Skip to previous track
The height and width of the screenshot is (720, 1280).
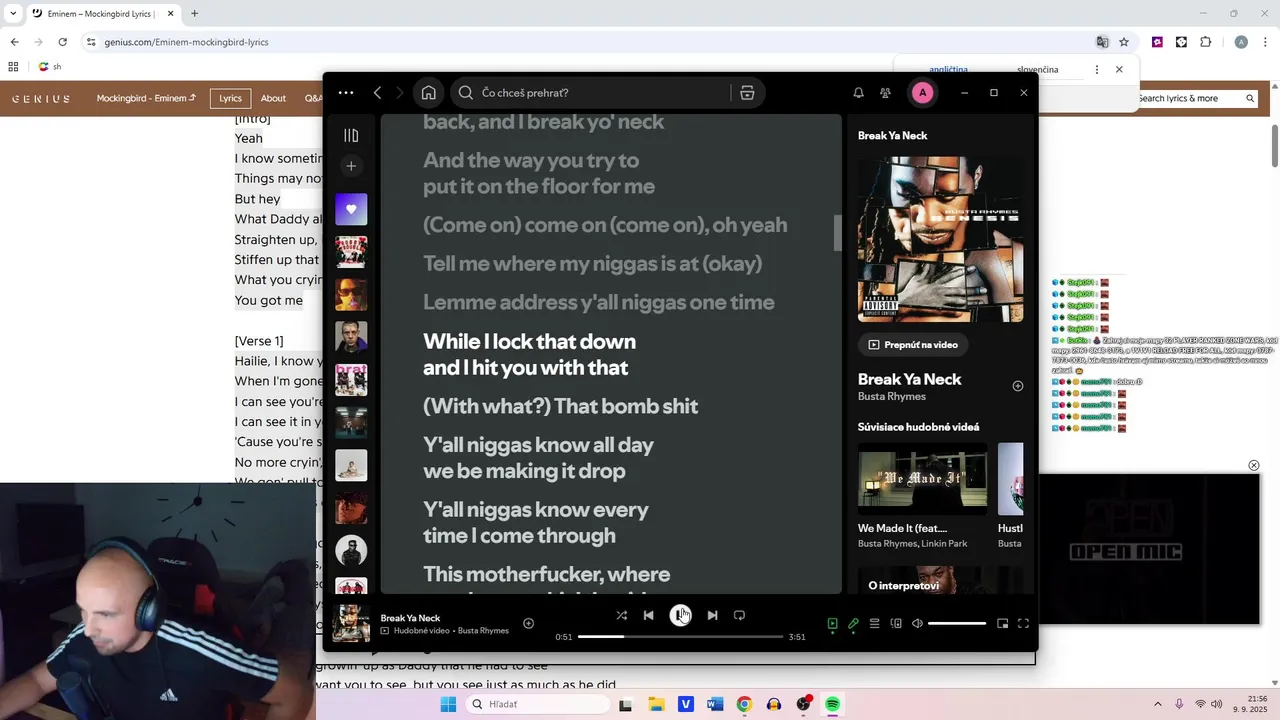[649, 615]
